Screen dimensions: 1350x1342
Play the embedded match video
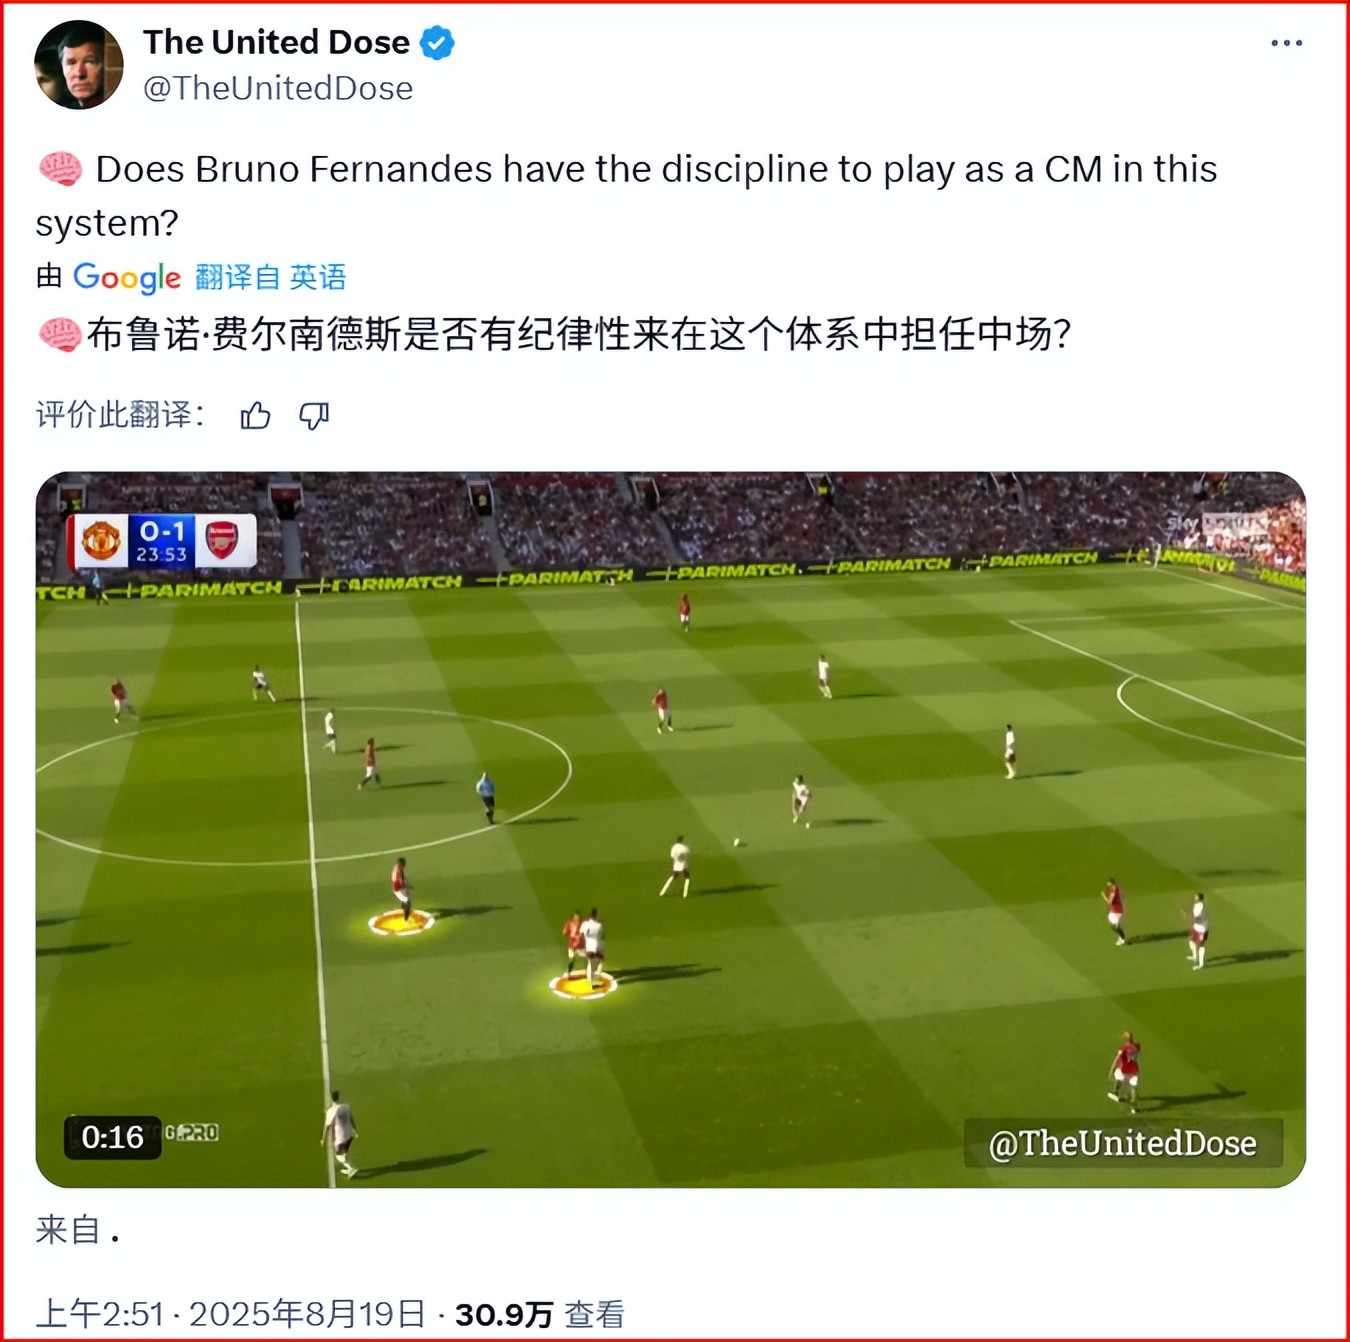tap(671, 830)
